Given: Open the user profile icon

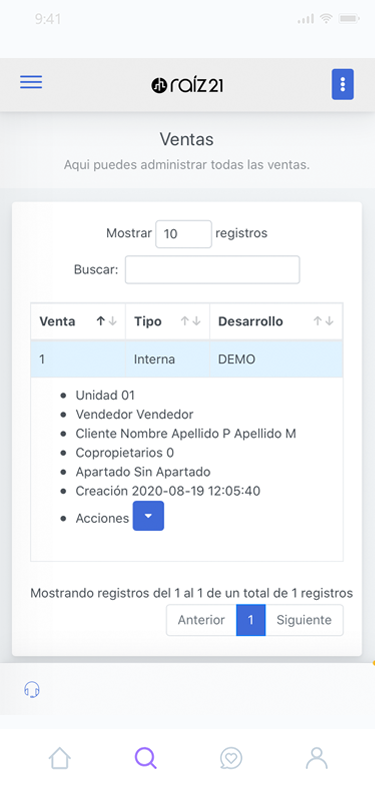Looking at the screenshot, I should (x=316, y=758).
